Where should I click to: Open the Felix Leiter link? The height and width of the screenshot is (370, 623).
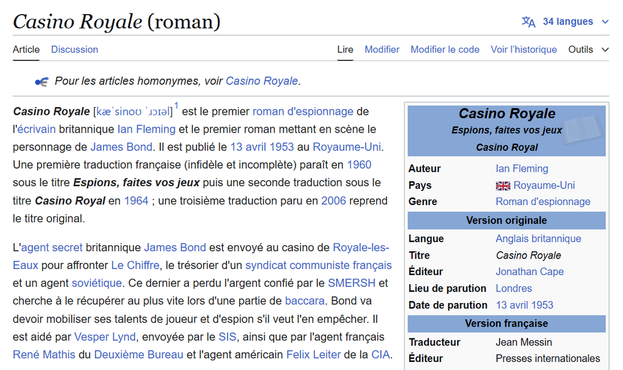(313, 355)
